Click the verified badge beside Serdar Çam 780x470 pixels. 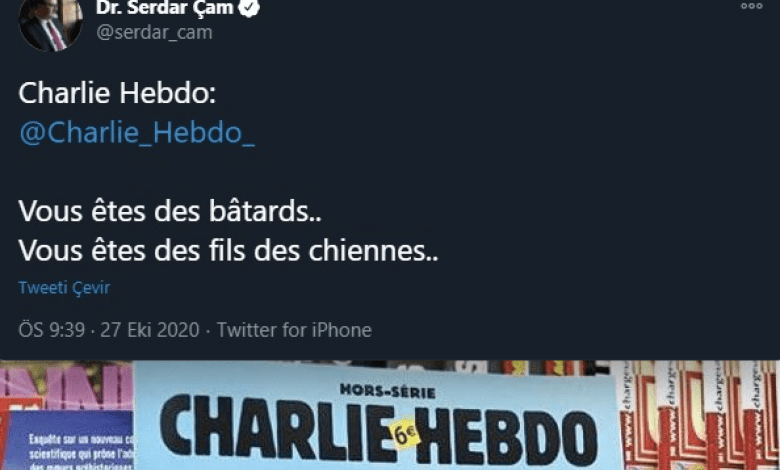tap(249, 7)
